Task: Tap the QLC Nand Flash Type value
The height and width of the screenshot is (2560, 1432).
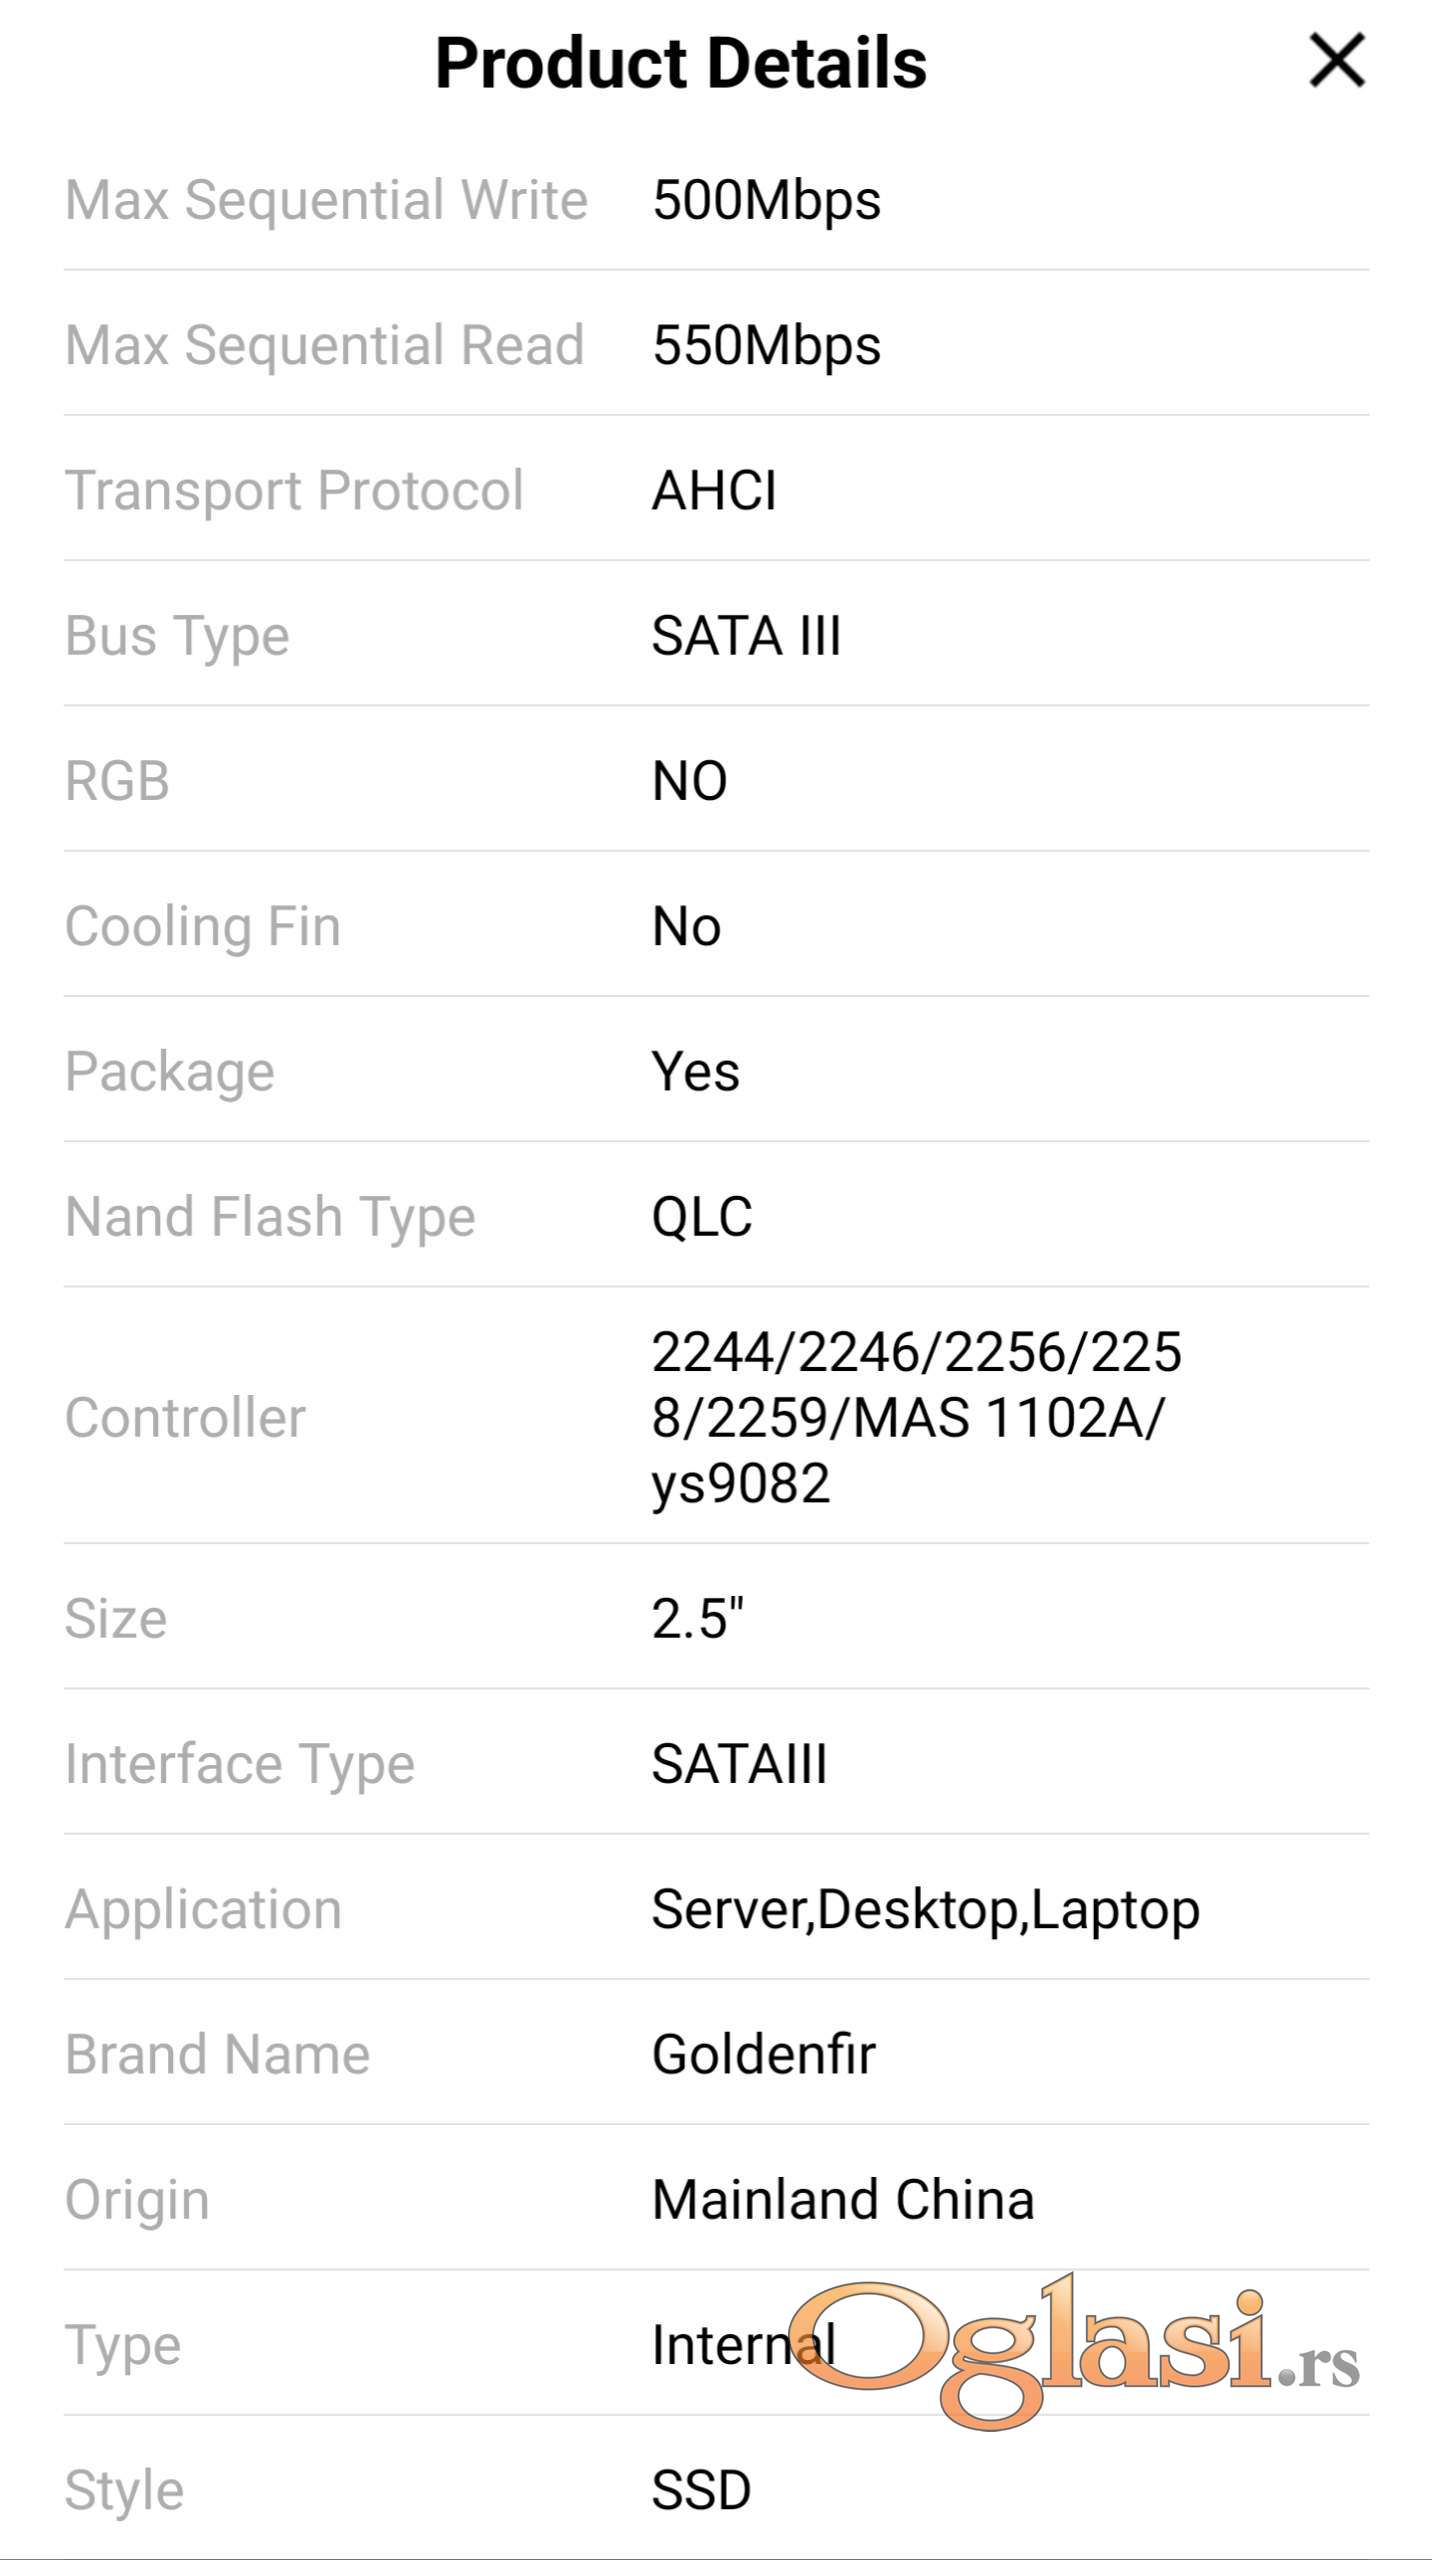Action: [702, 1217]
